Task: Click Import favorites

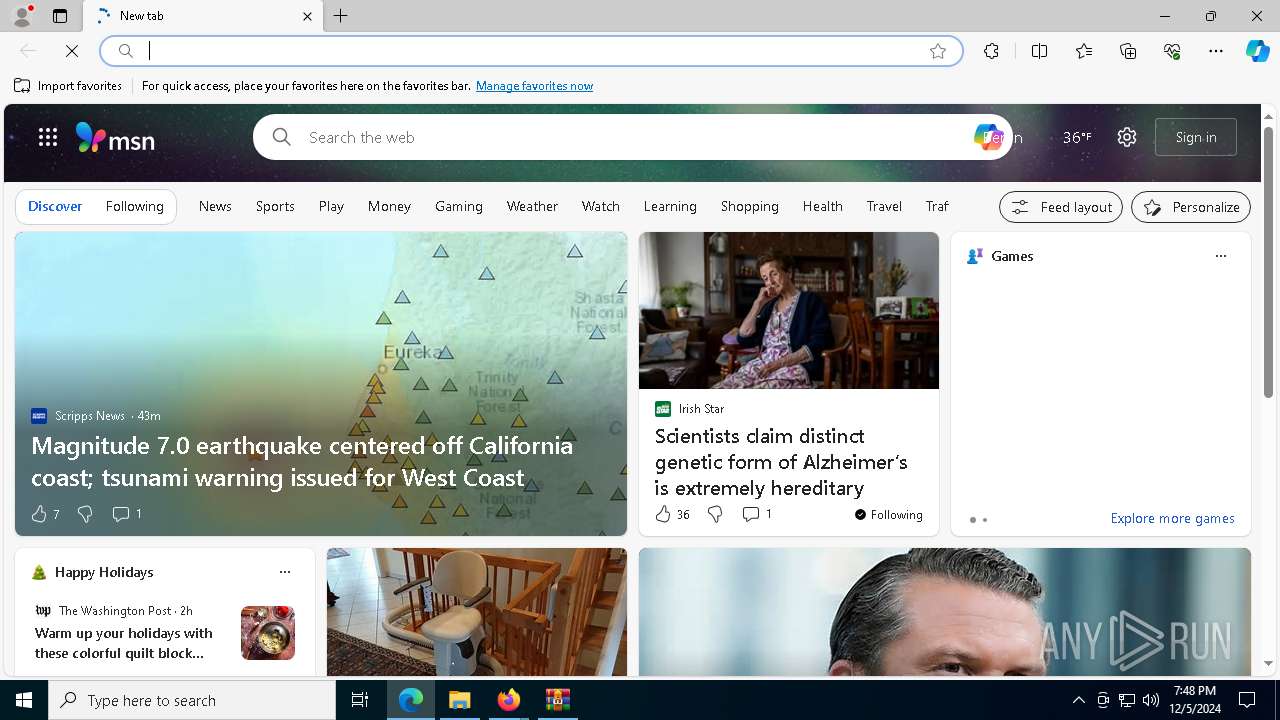Action: click(x=68, y=86)
